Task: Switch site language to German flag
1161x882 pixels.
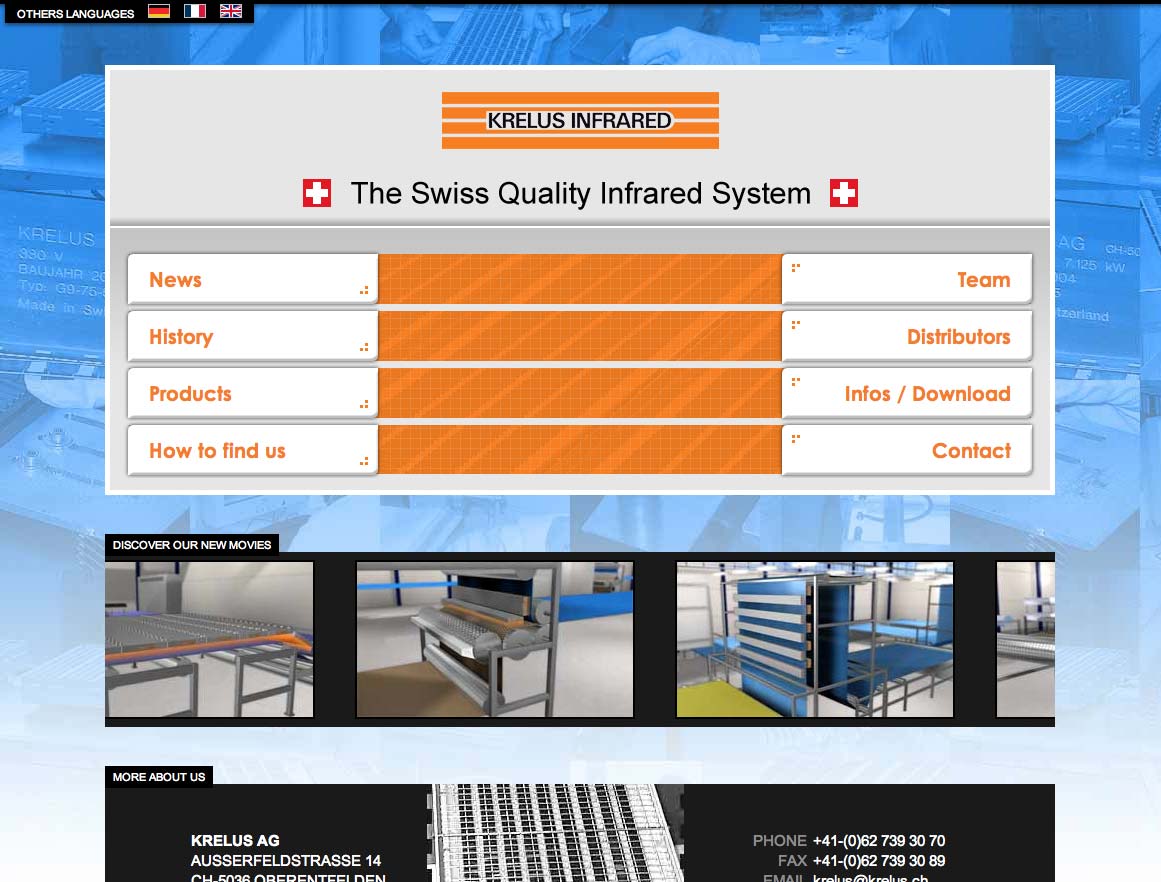Action: pos(158,11)
